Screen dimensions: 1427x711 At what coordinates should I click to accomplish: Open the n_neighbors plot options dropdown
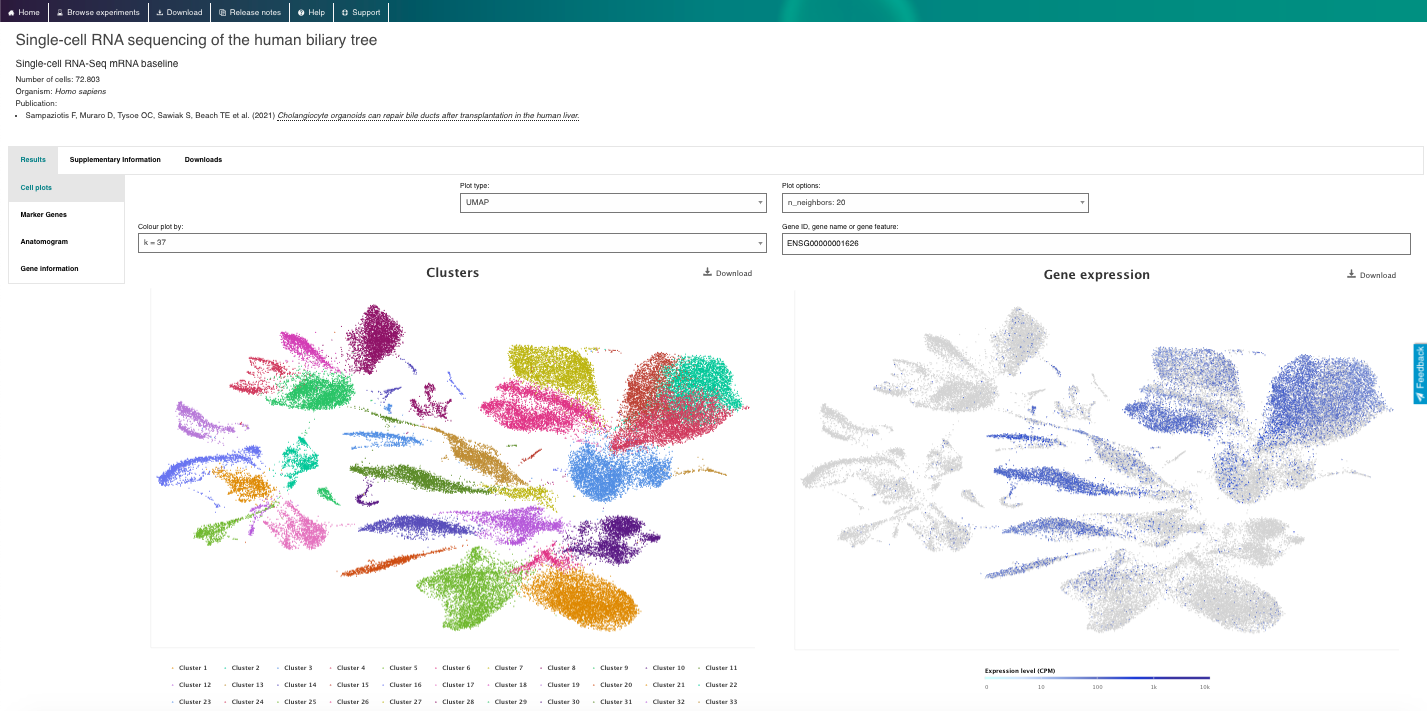coord(934,203)
